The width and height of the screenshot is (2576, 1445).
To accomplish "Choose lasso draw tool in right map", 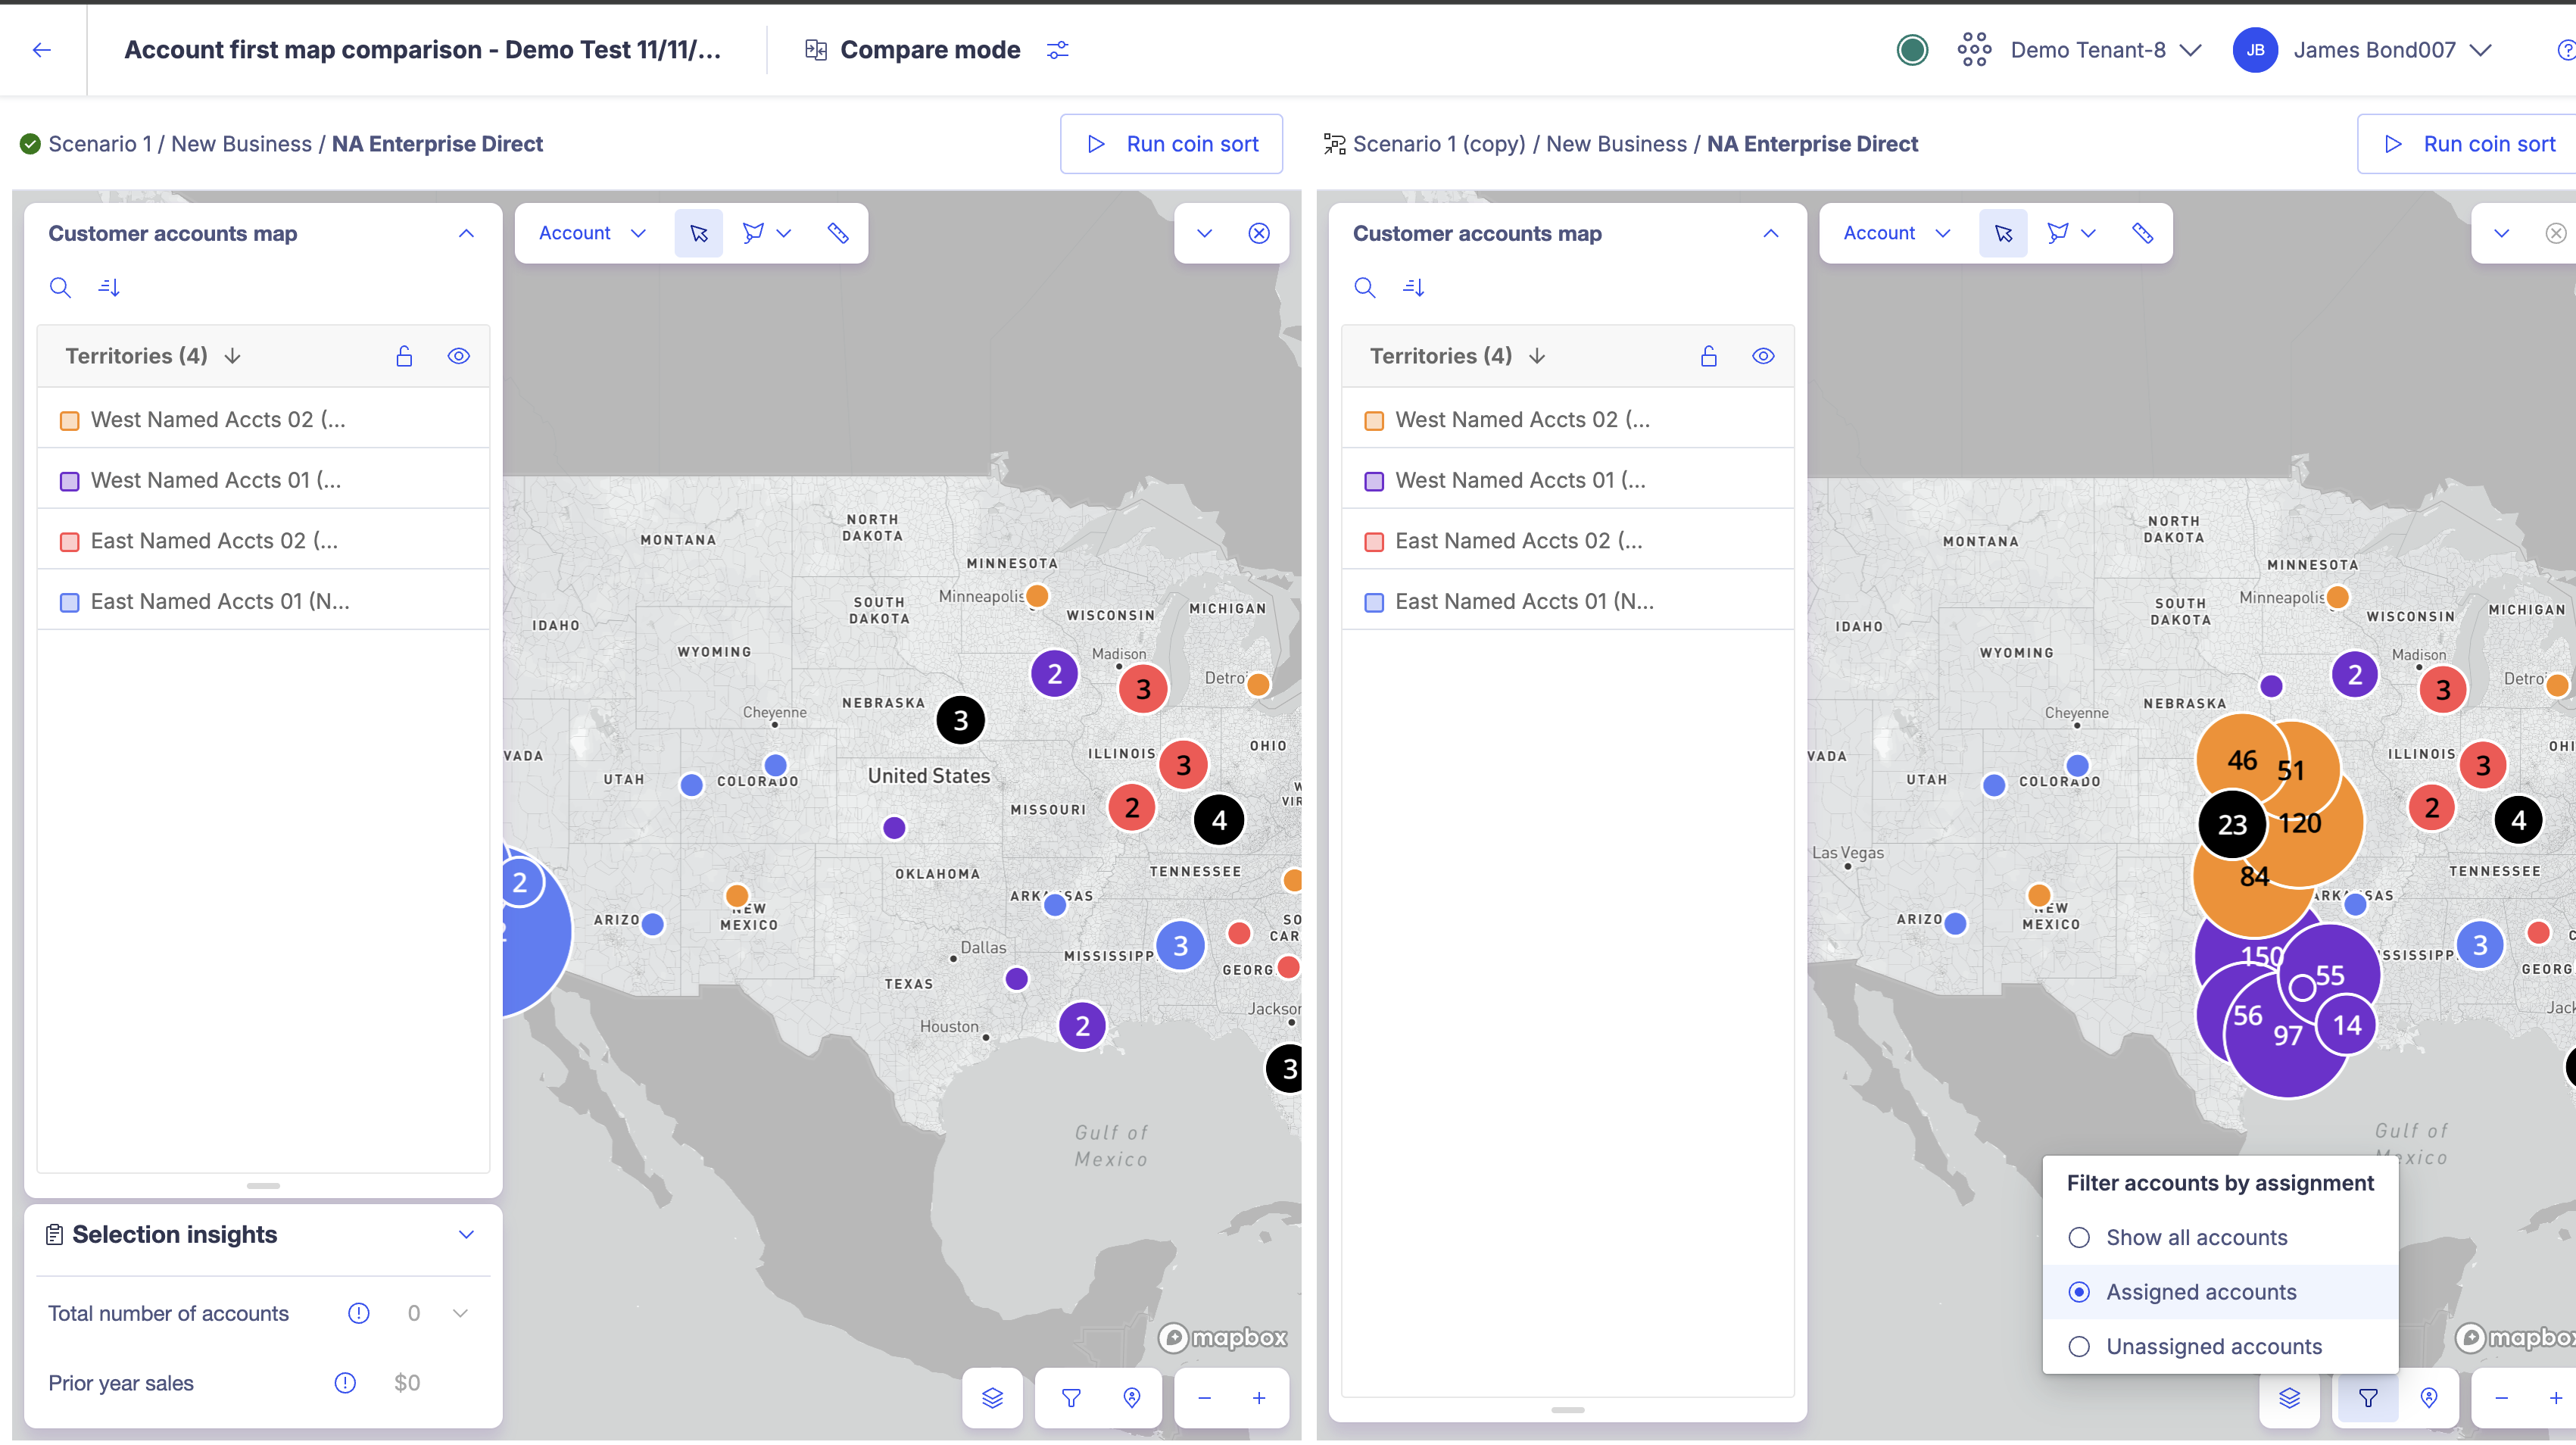I will pyautogui.click(x=2057, y=233).
